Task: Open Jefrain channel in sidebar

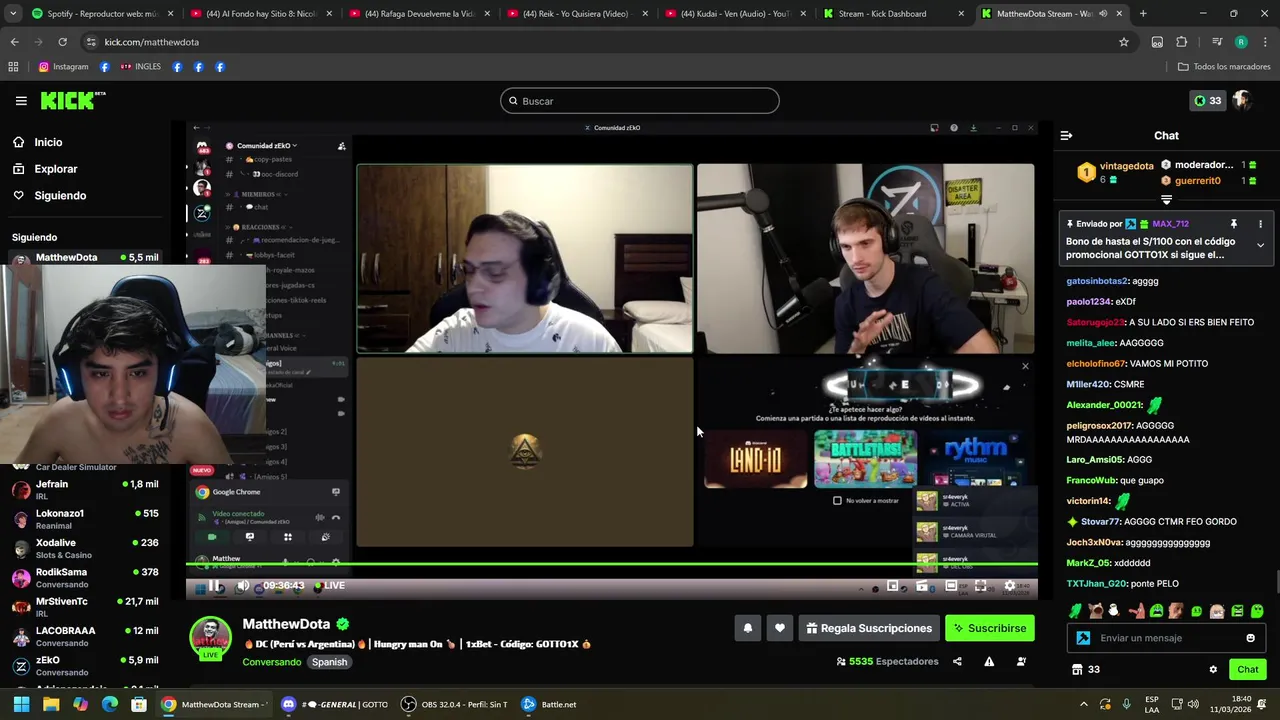Action: coord(86,490)
